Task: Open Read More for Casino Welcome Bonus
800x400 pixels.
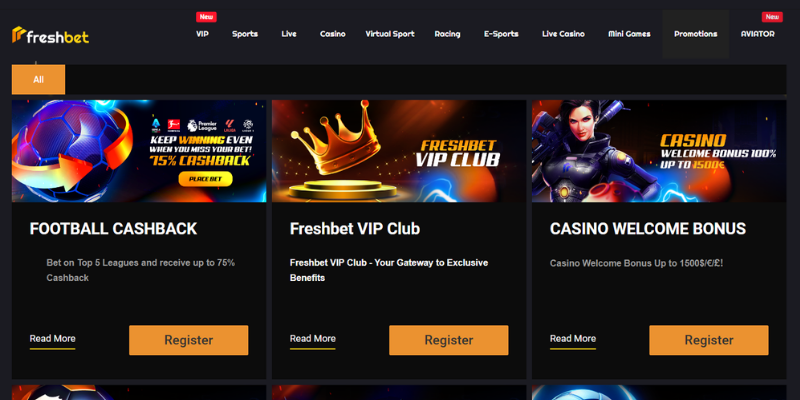Action: click(573, 339)
